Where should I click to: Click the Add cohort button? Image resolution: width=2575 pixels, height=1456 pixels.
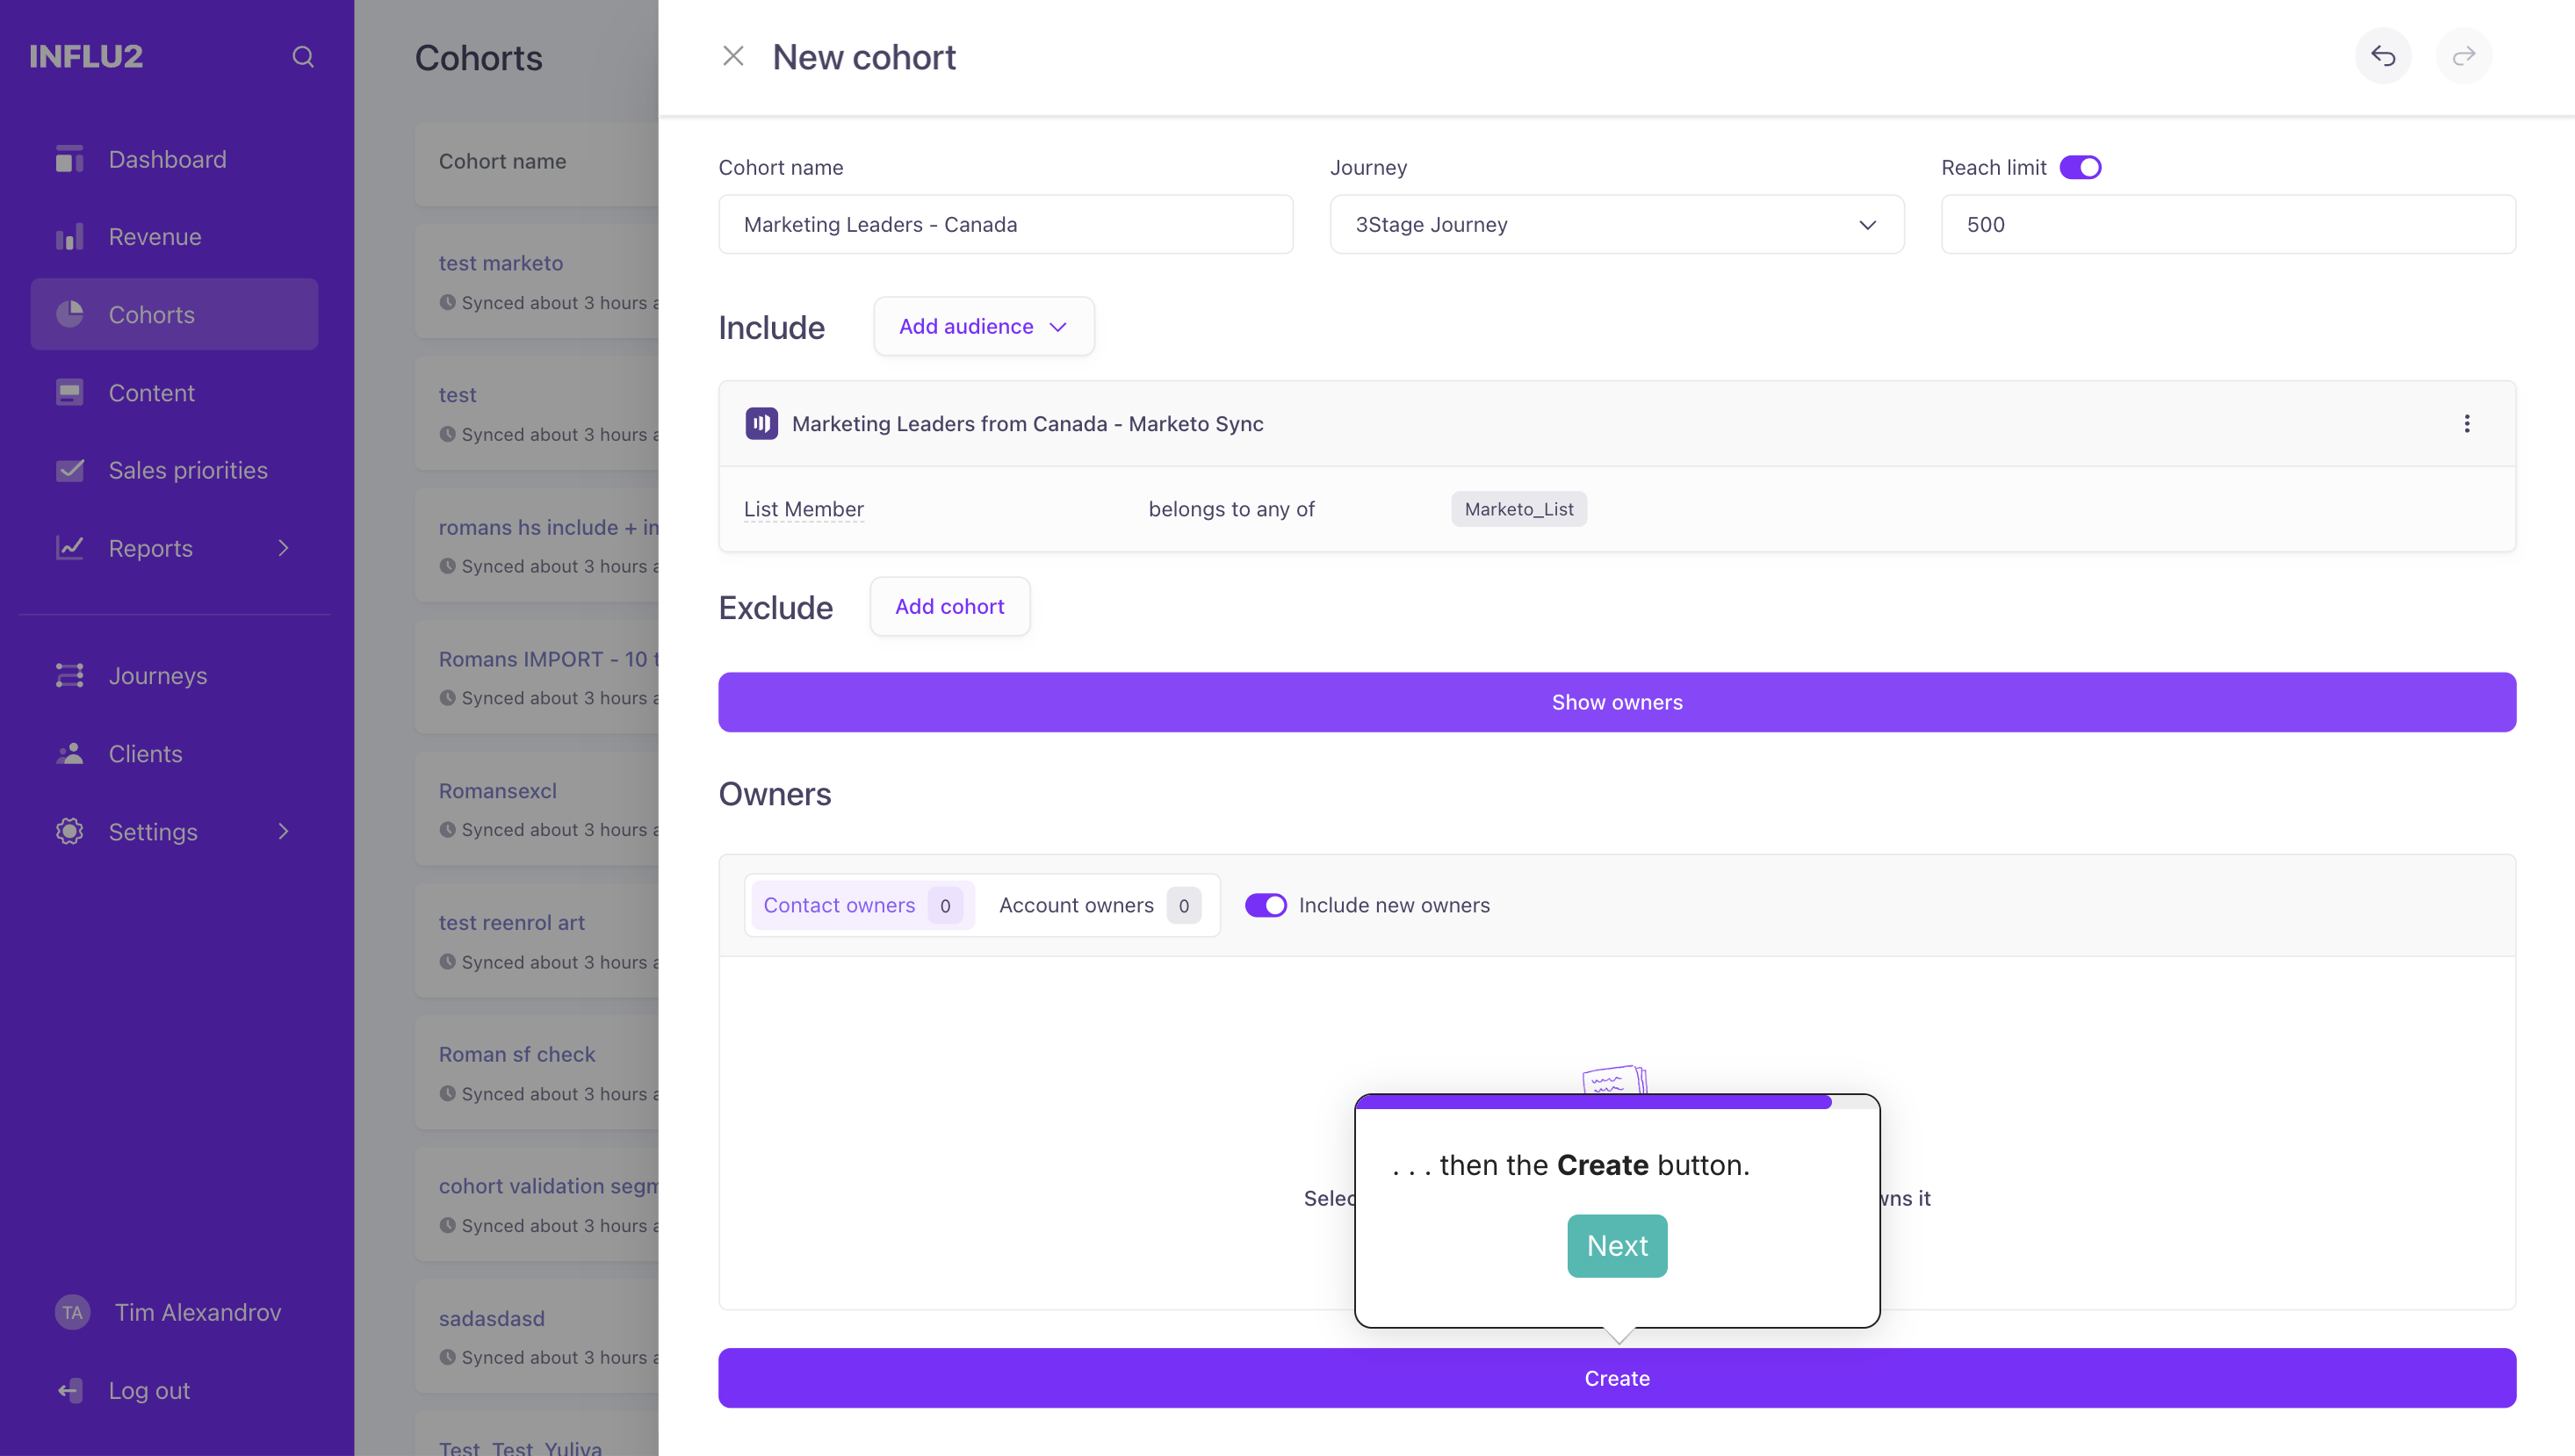pos(949,606)
